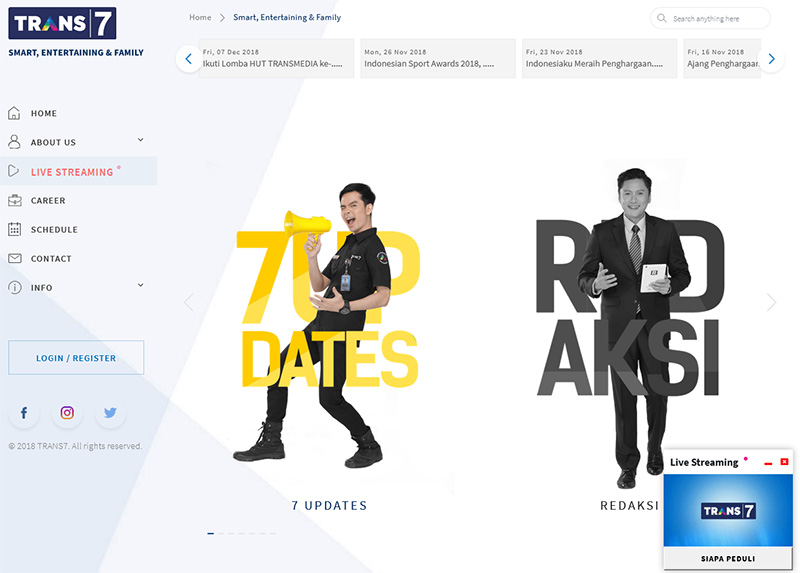Open the ABOUT US menu item
The width and height of the screenshot is (800, 573).
tap(53, 142)
